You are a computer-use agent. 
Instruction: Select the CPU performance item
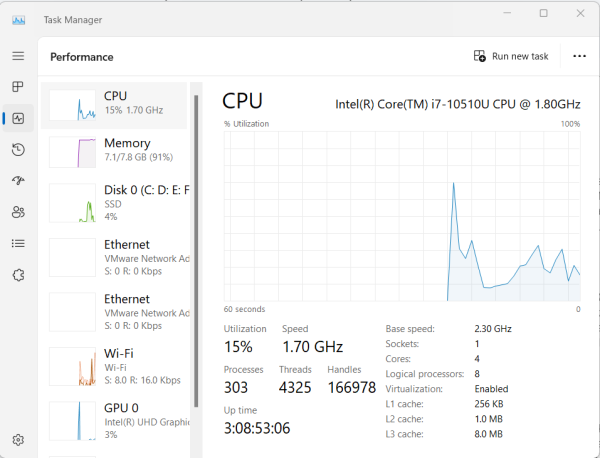tap(116, 104)
